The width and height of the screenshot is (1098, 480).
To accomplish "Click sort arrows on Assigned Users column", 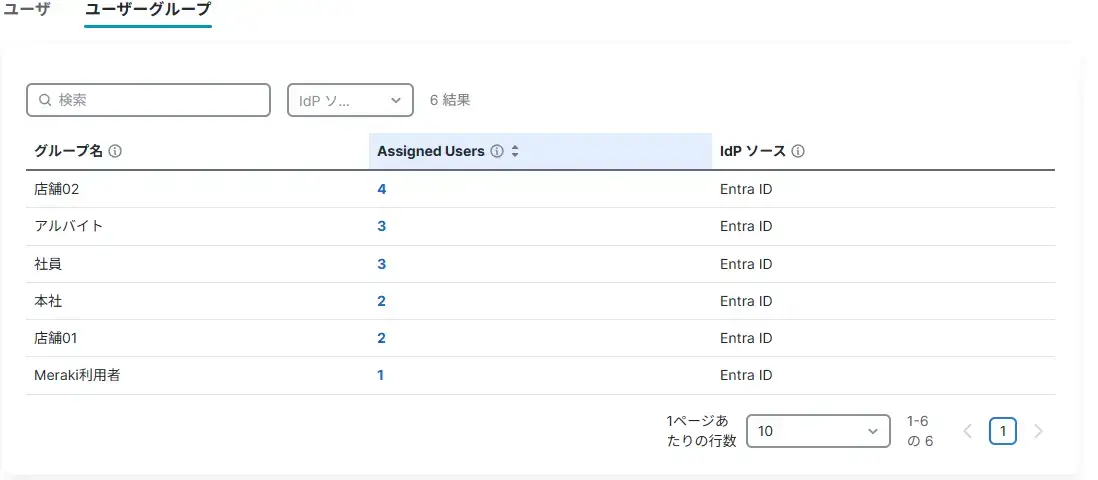I will [x=515, y=152].
